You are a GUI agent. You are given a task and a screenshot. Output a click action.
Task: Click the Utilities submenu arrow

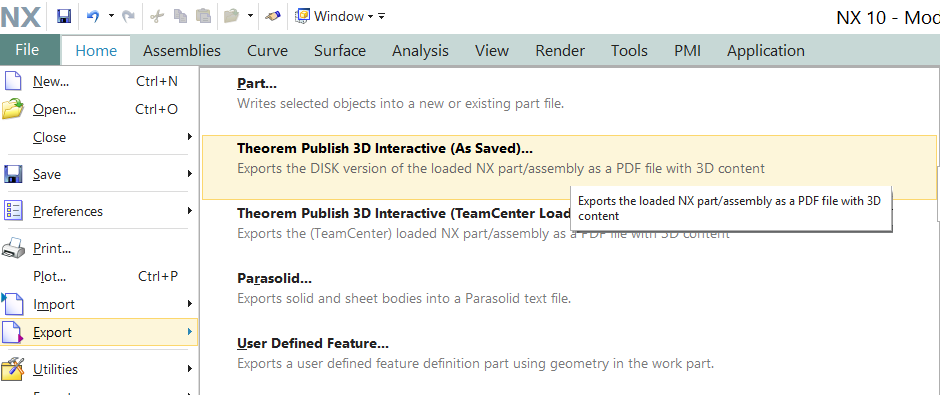pos(189,369)
